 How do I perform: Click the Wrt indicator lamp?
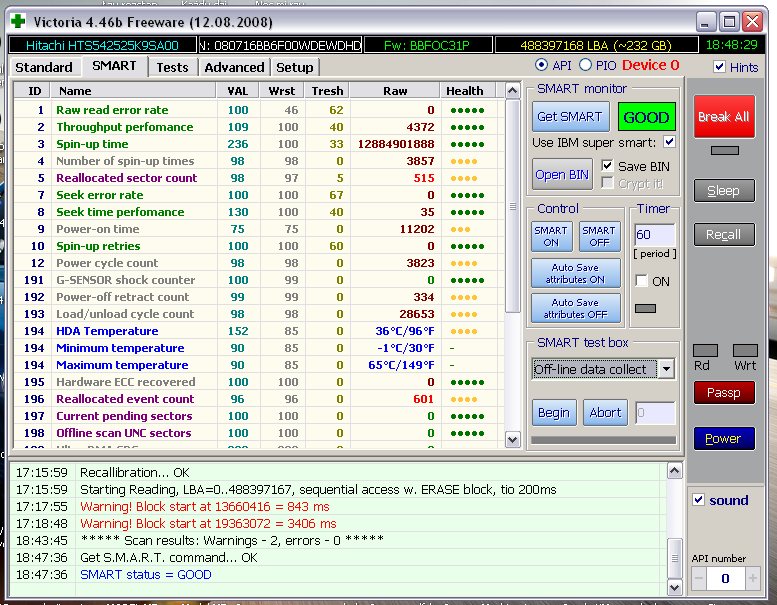point(745,351)
